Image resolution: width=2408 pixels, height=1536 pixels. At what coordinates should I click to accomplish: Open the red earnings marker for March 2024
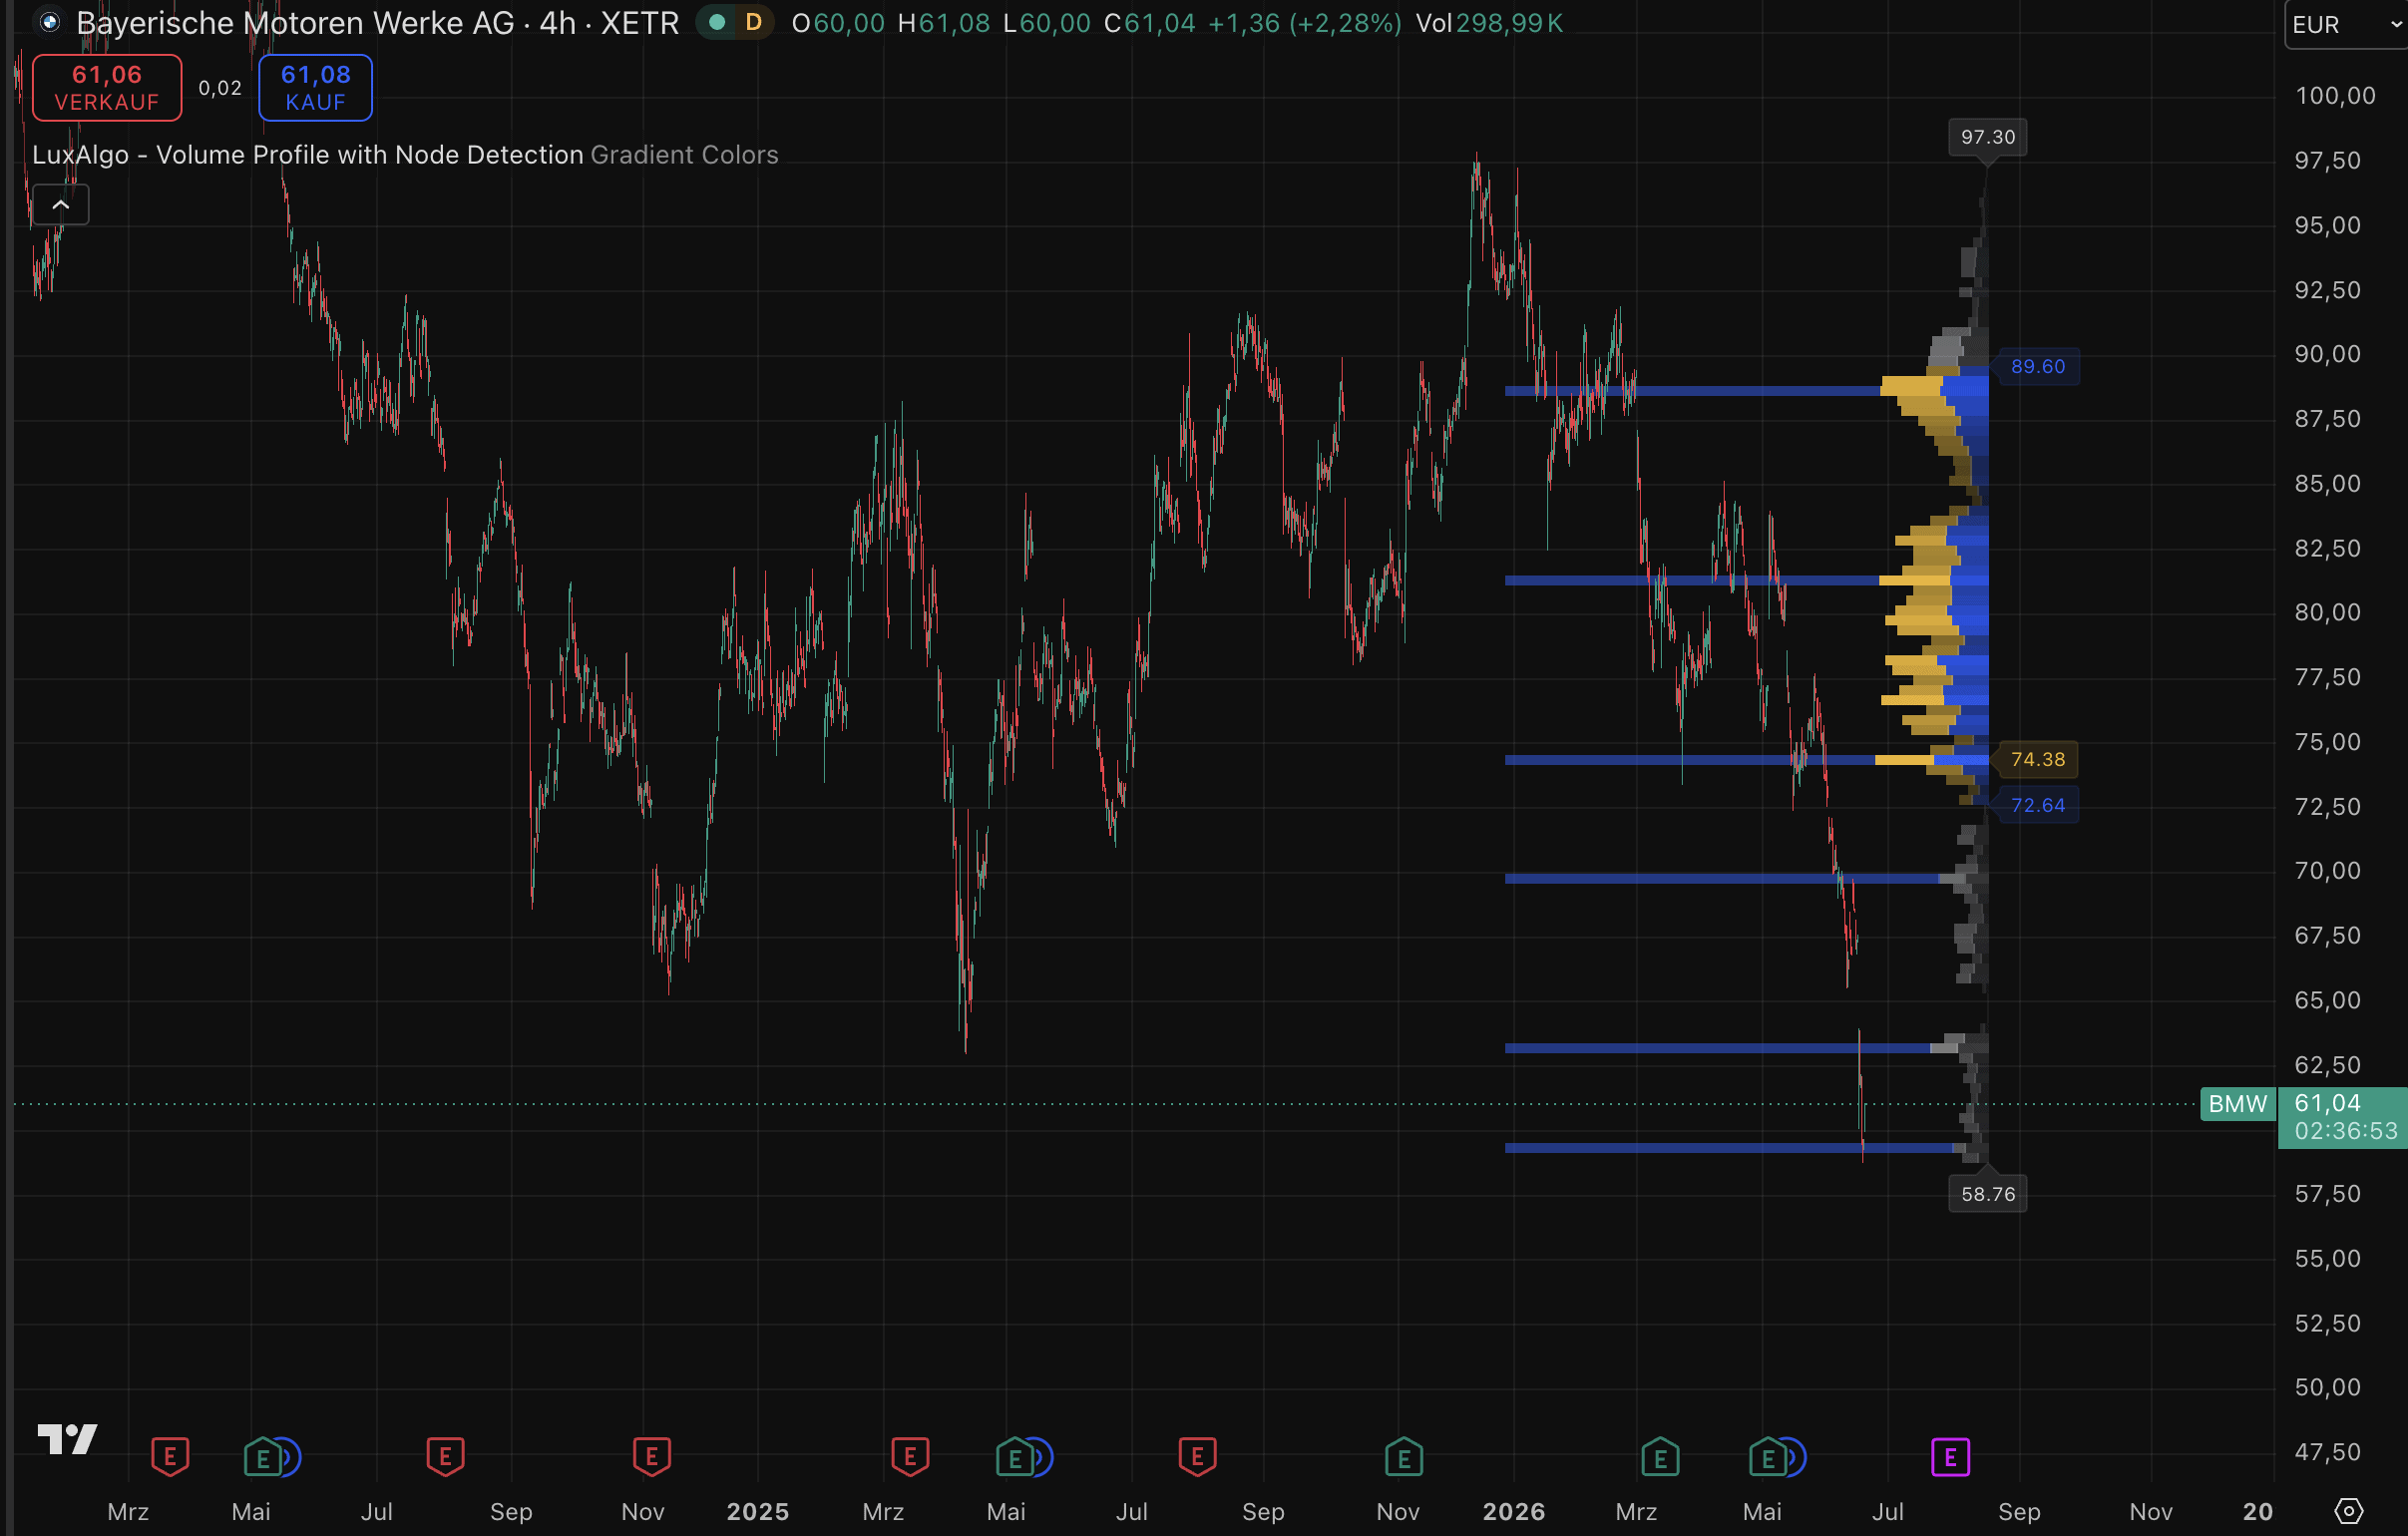point(170,1457)
